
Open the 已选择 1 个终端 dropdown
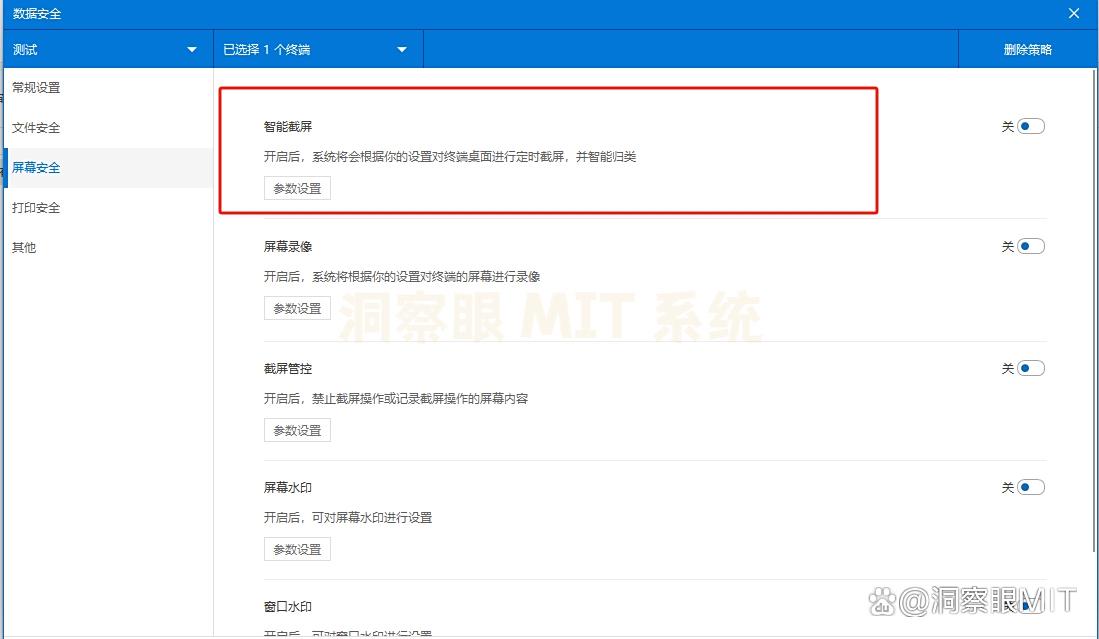[x=318, y=49]
